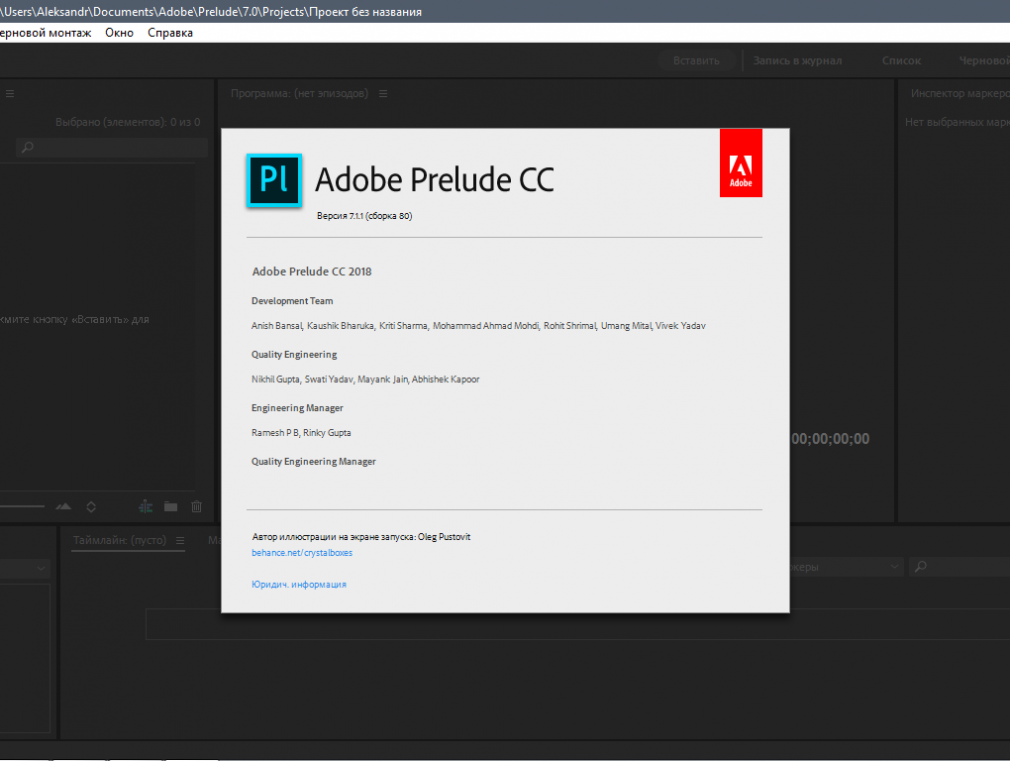
Task: Click the new bin folder icon
Action: coord(171,506)
